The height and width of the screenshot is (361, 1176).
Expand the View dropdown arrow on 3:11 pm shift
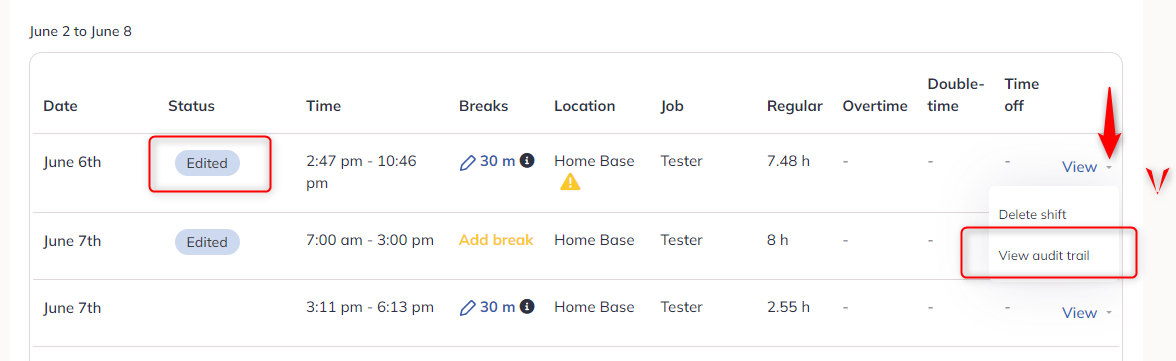1108,313
